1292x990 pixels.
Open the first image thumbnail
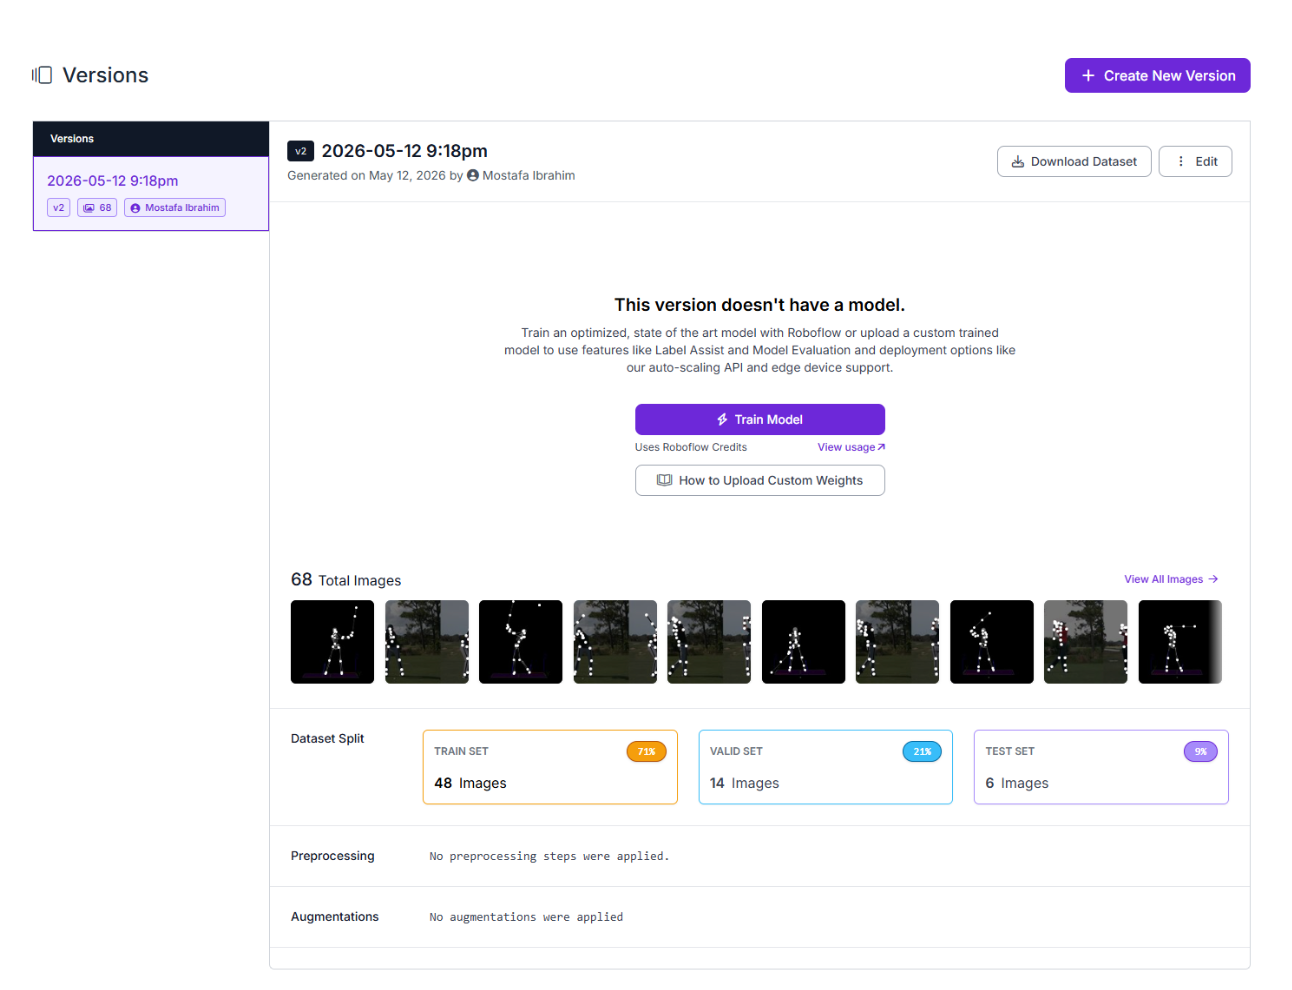point(332,642)
